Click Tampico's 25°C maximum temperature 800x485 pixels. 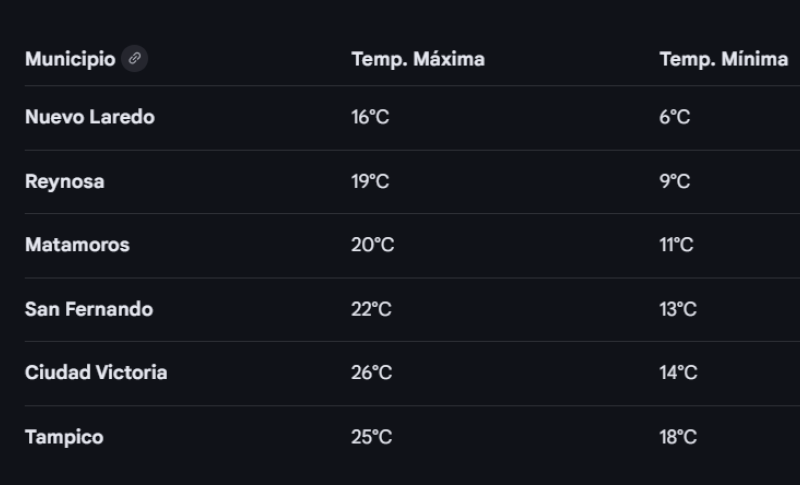tap(371, 437)
